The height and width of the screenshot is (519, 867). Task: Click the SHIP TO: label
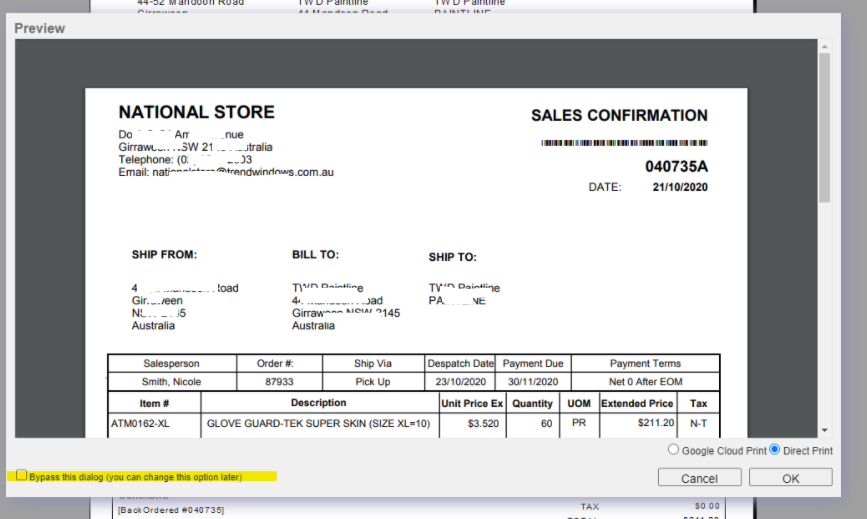[x=452, y=258]
